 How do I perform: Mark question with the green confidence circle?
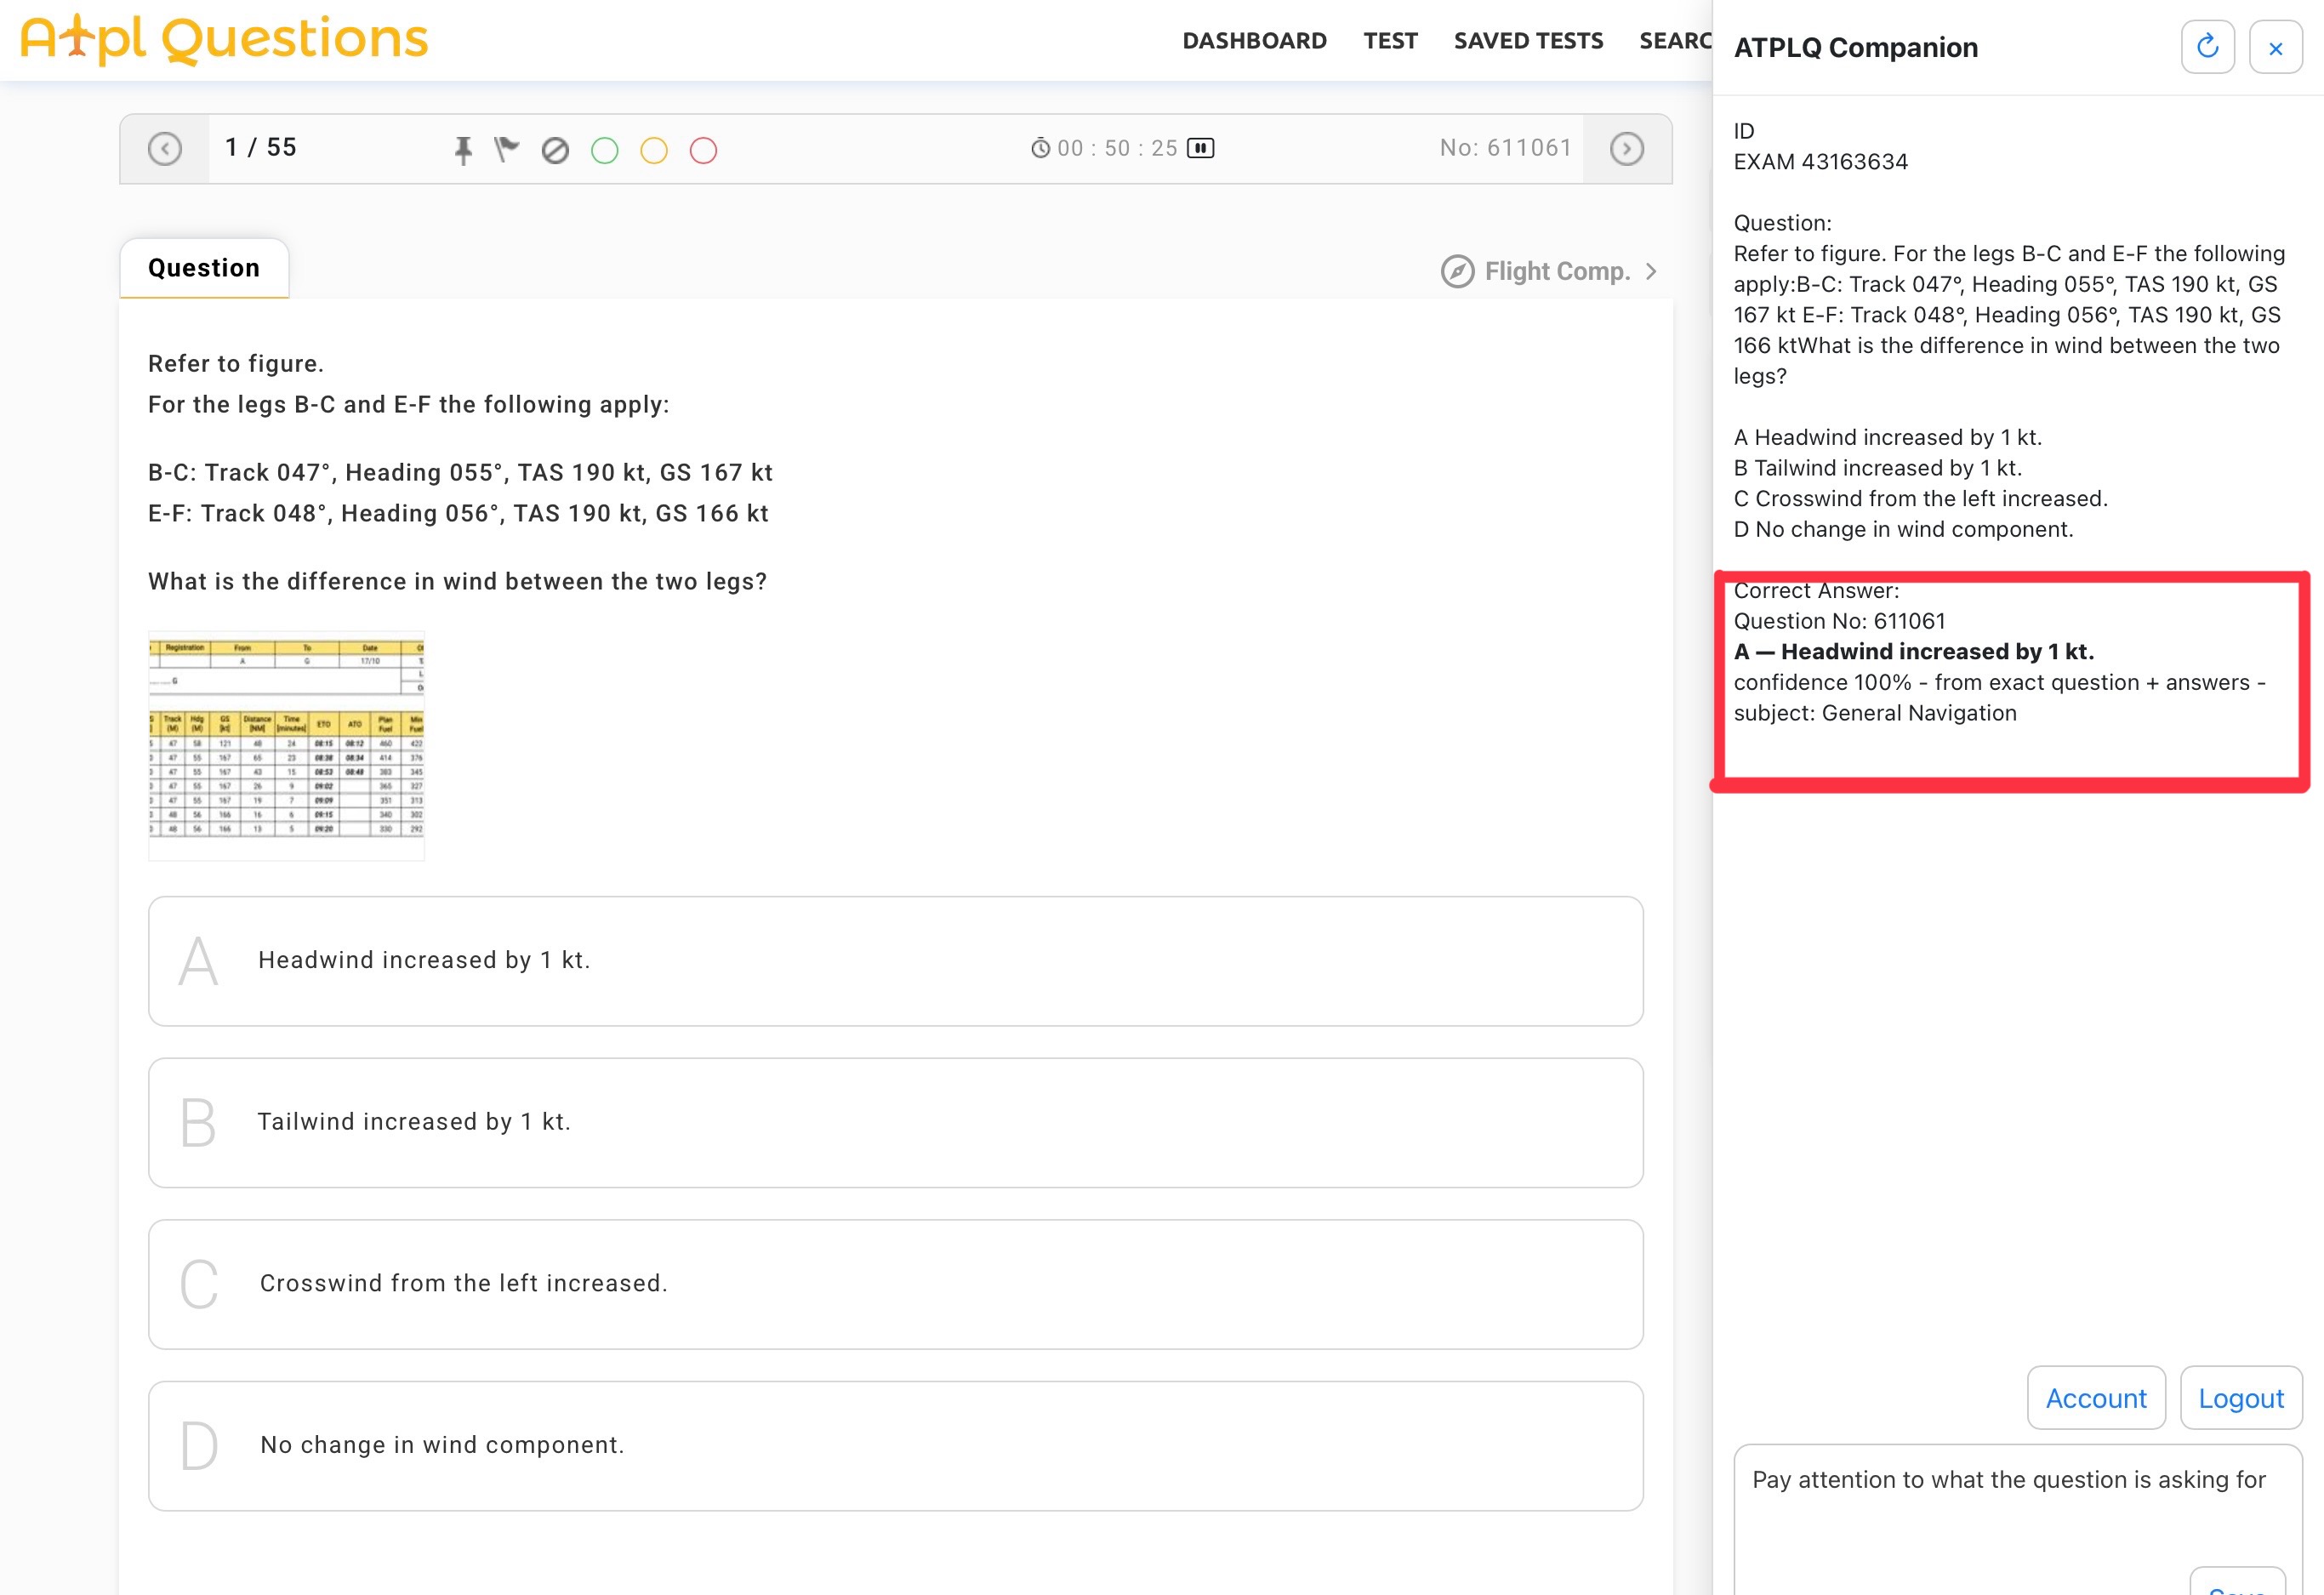pyautogui.click(x=605, y=150)
